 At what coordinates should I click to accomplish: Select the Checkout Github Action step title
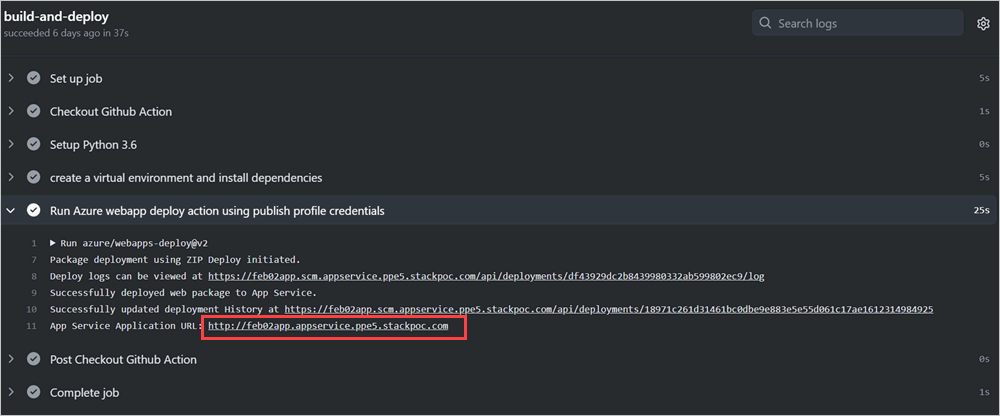click(111, 112)
